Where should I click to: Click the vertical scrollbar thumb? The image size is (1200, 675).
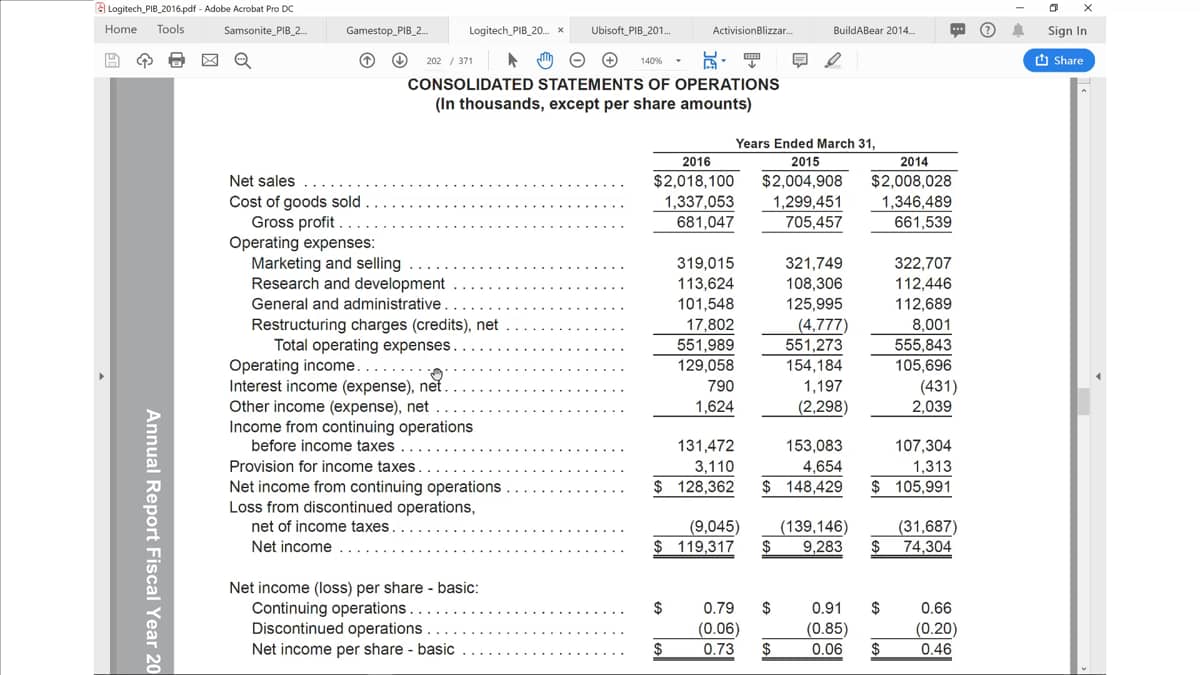click(1084, 400)
